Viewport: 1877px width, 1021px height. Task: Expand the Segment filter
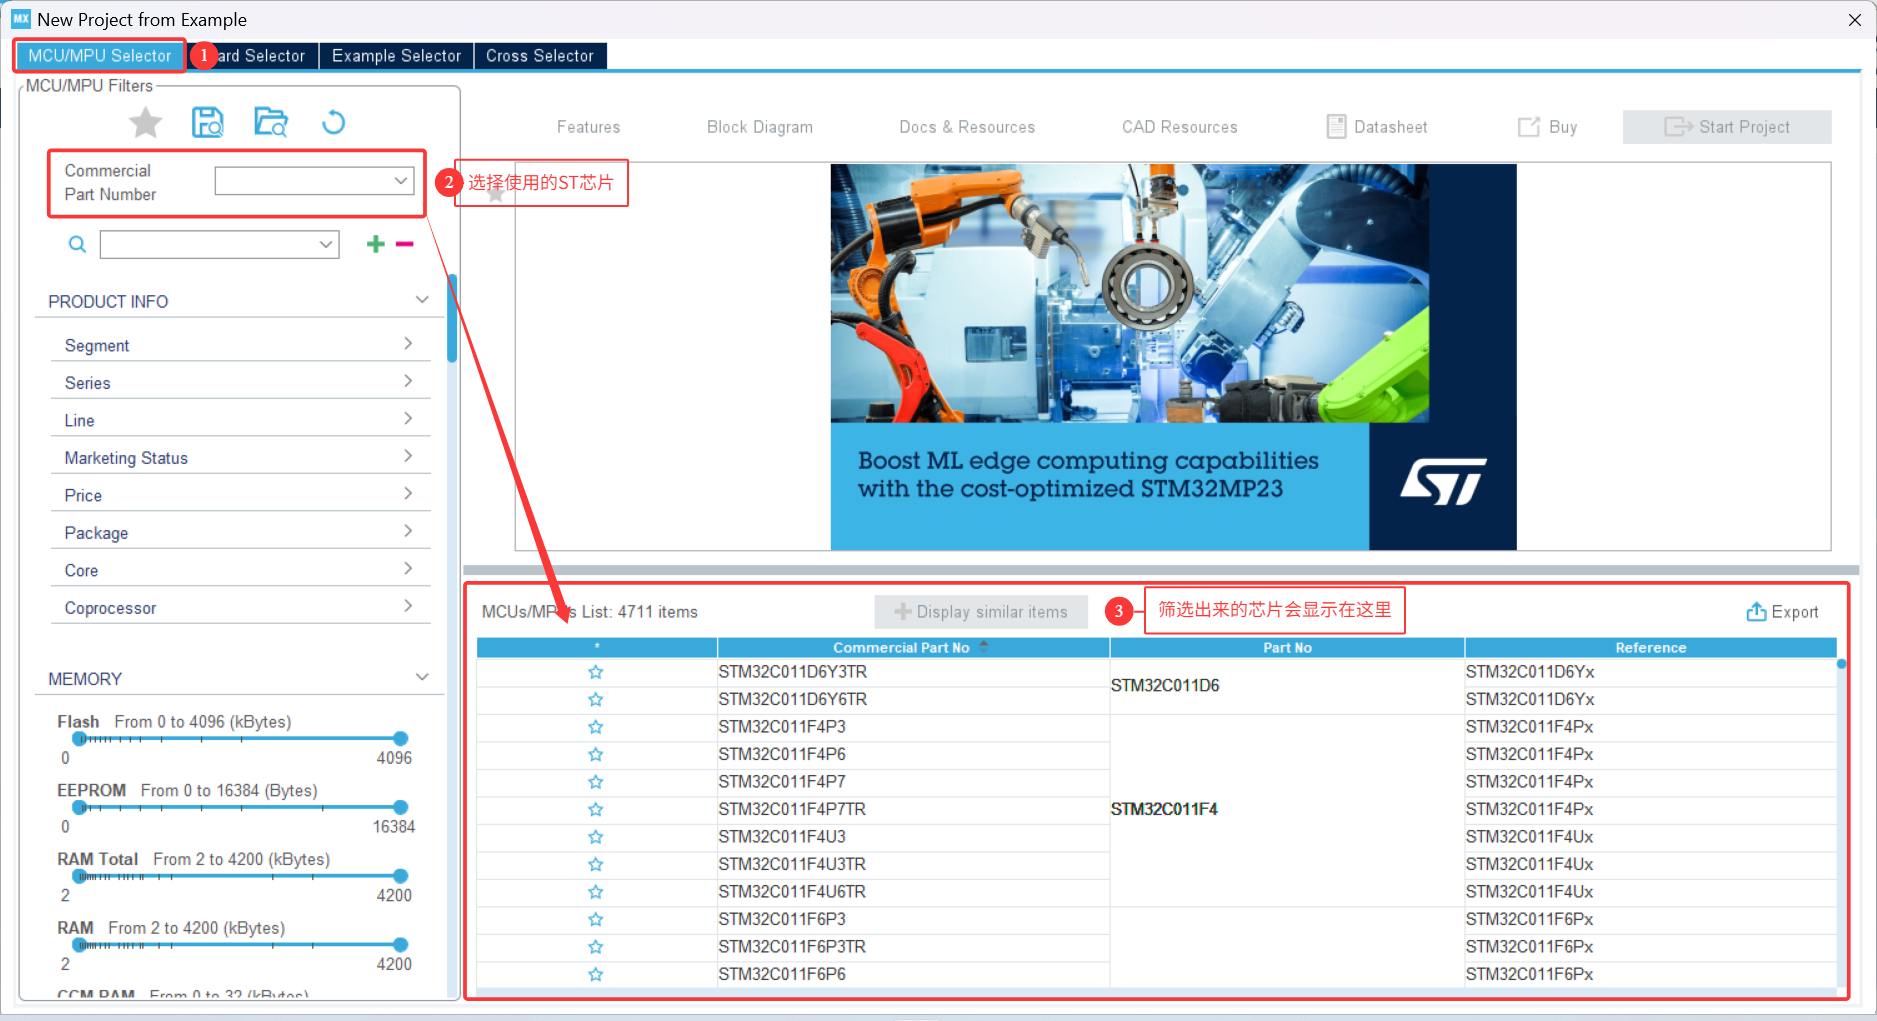tap(408, 344)
